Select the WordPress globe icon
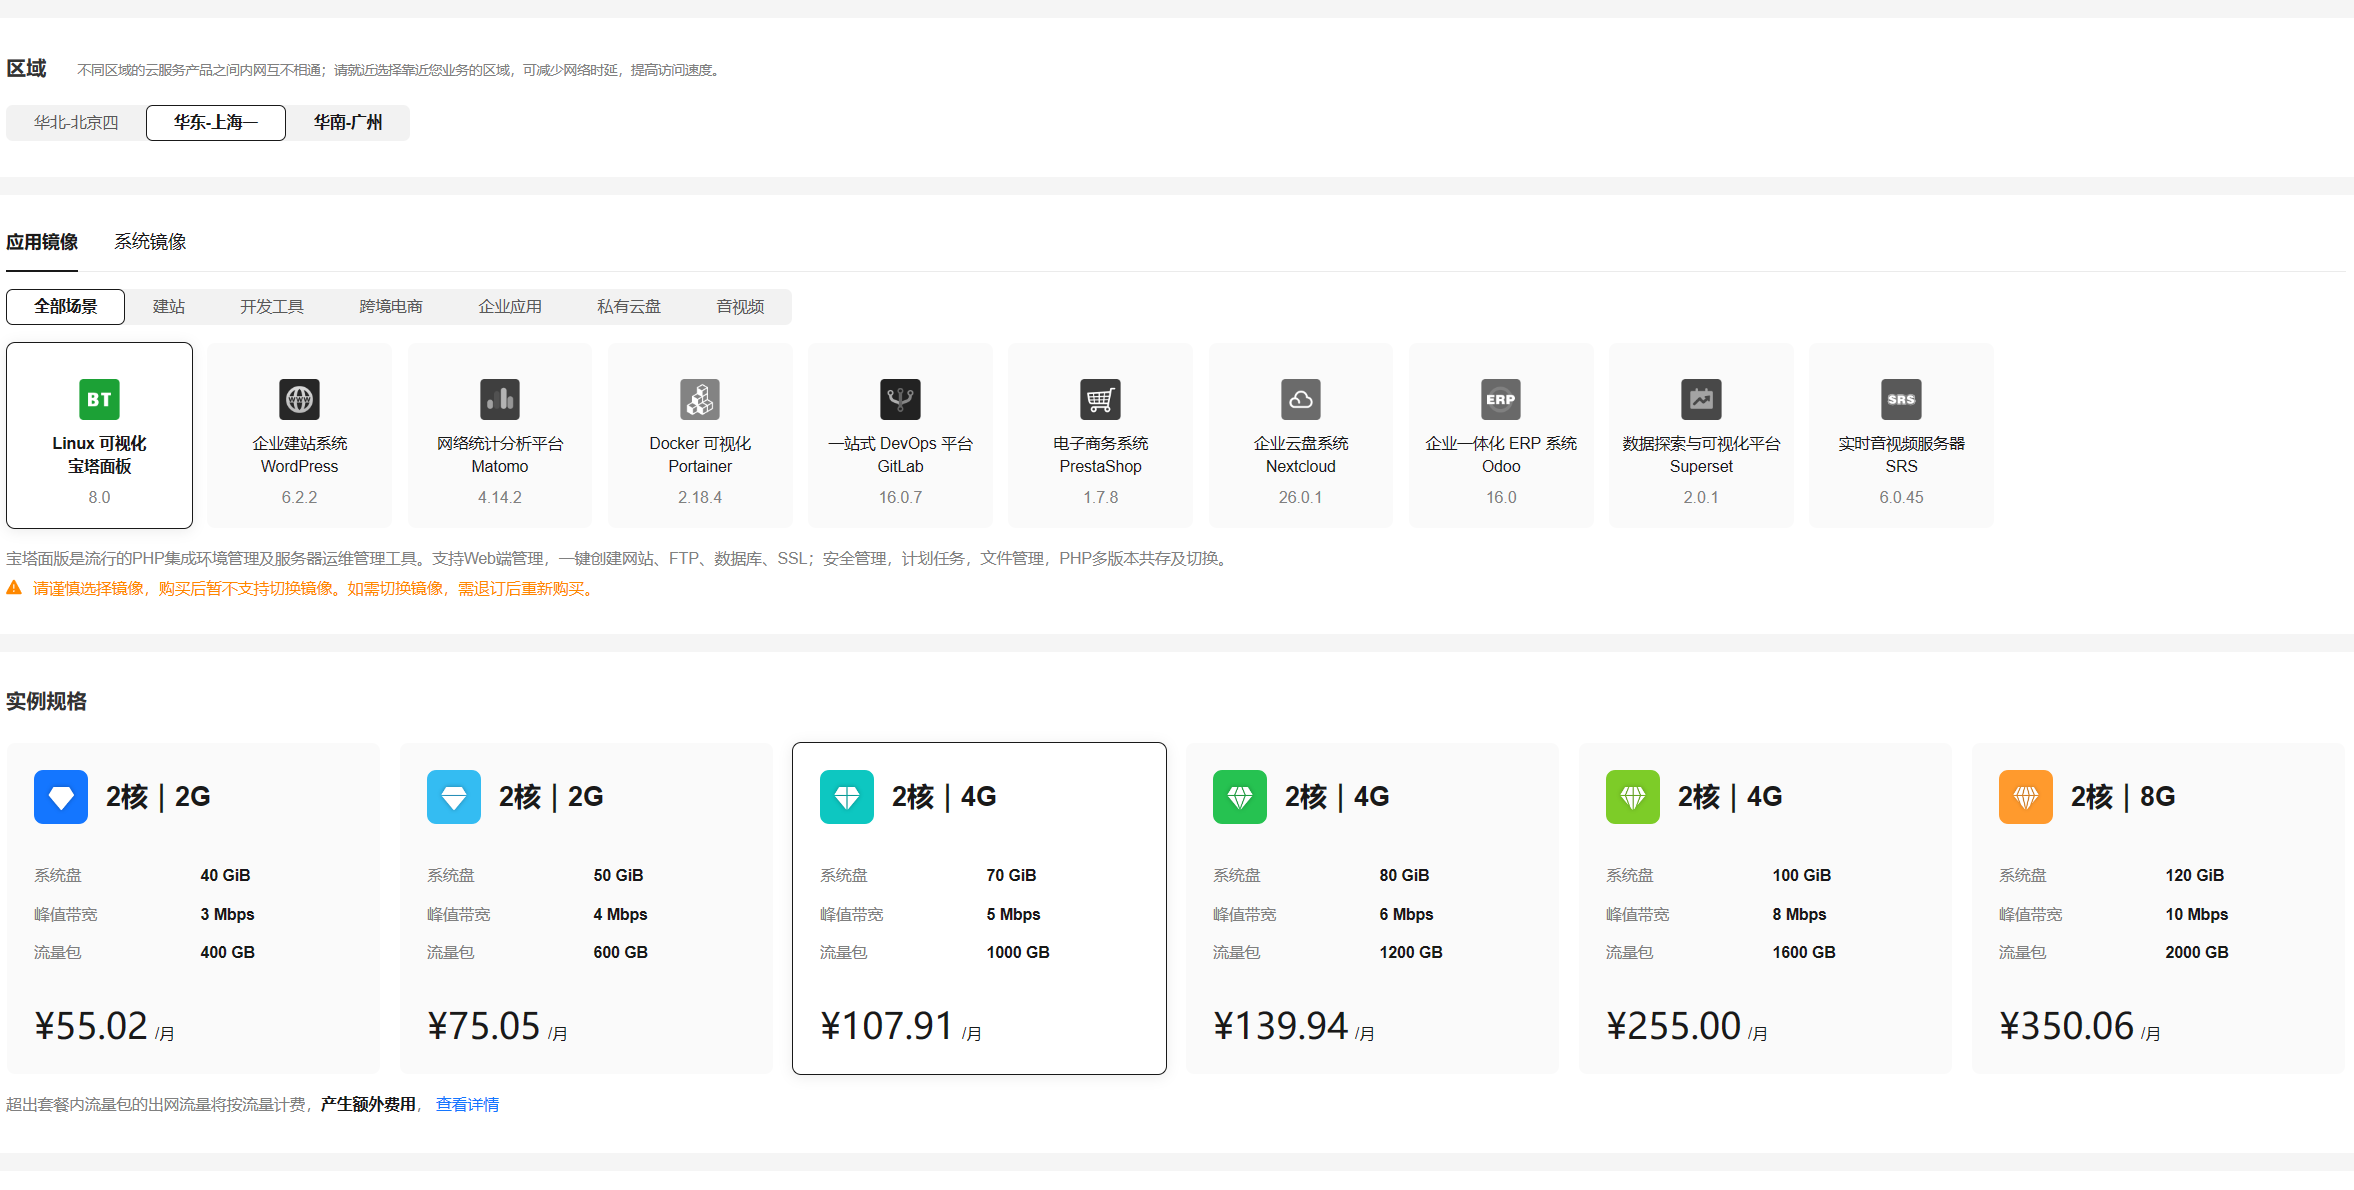Image resolution: width=2354 pixels, height=1190 pixels. pyautogui.click(x=299, y=400)
